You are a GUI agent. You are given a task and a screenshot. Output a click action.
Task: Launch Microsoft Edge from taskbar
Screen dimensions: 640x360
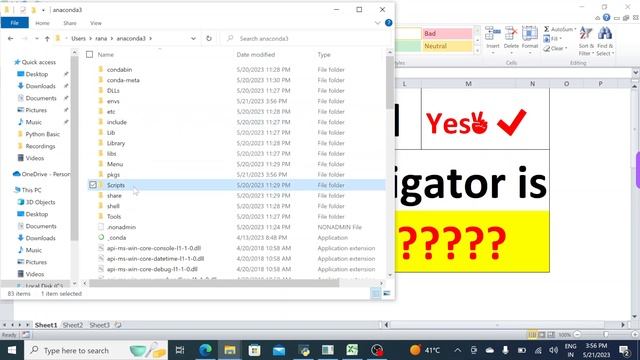[x=205, y=350]
